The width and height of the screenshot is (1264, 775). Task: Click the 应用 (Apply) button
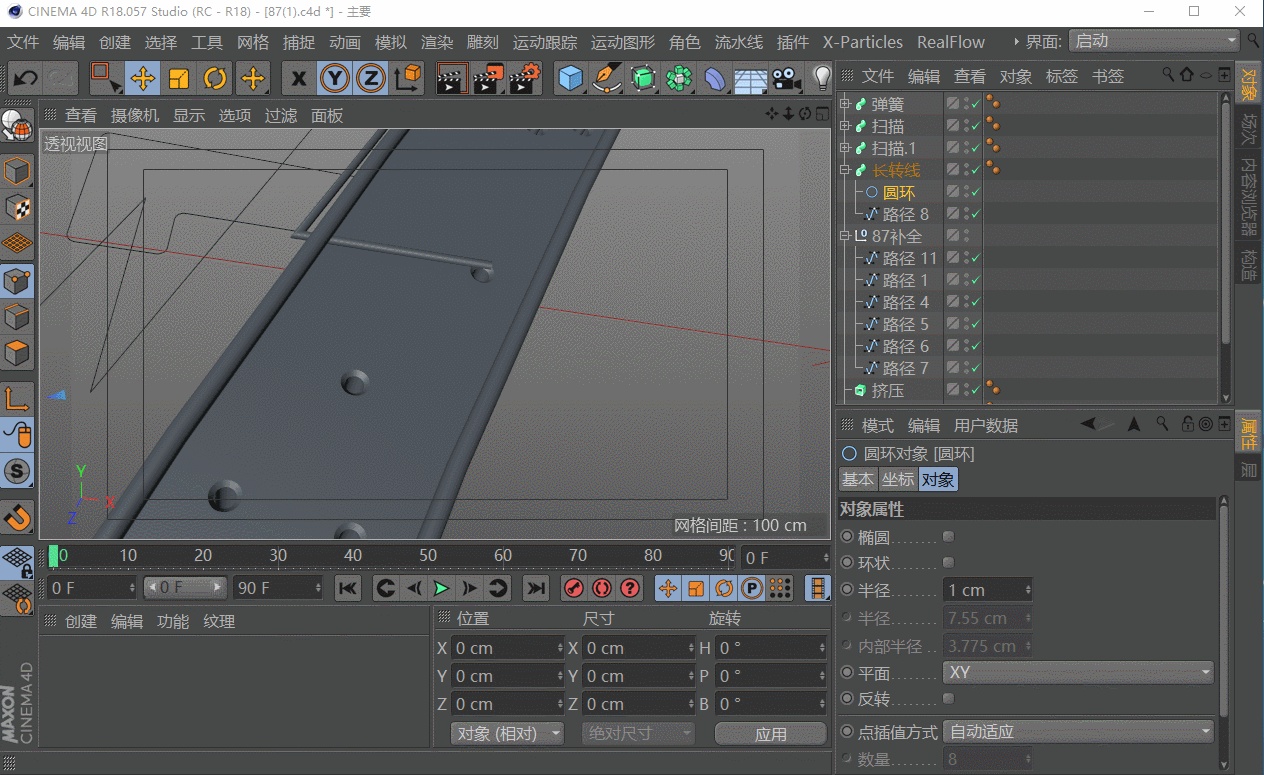pyautogui.click(x=770, y=734)
